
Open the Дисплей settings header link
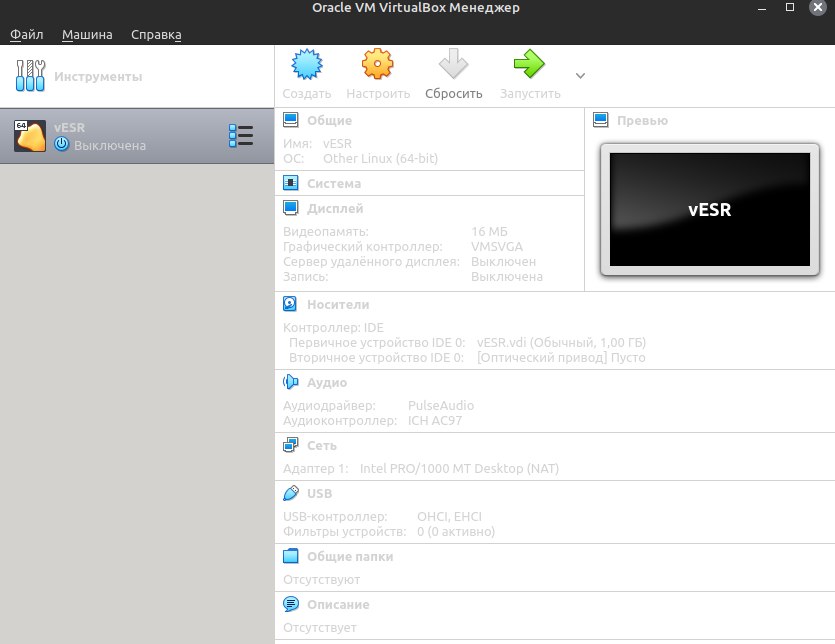[x=335, y=208]
